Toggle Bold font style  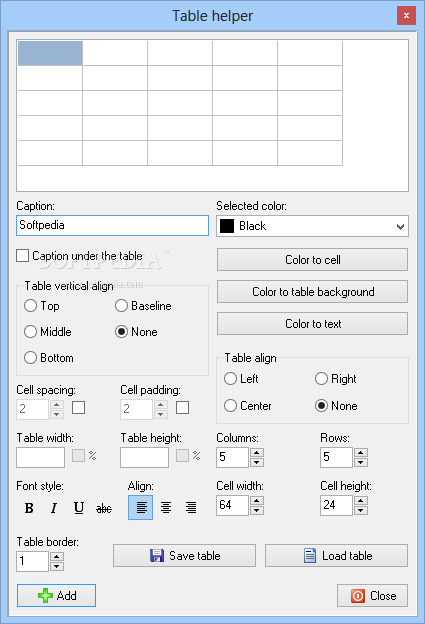(x=29, y=508)
